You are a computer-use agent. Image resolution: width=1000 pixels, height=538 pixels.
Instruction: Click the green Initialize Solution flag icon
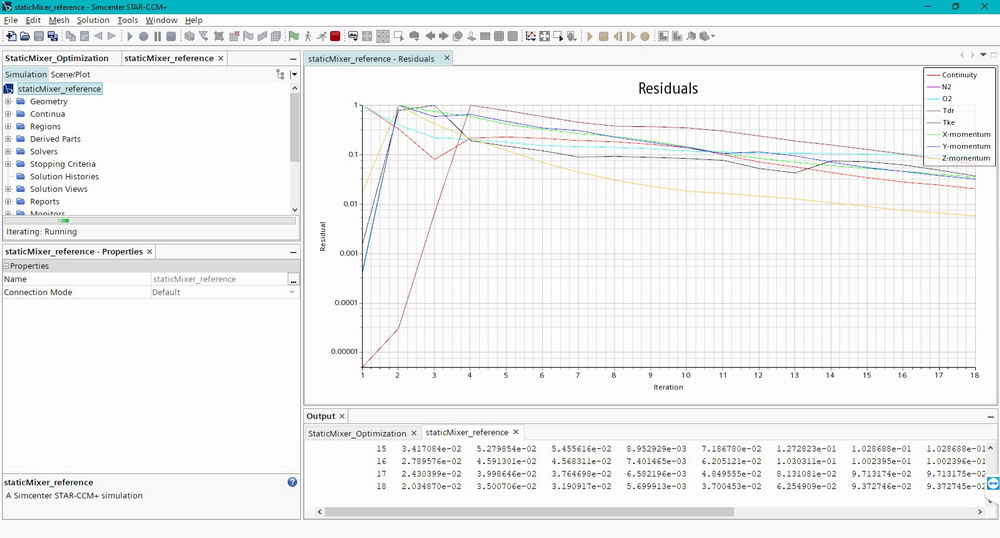pyautogui.click(x=293, y=36)
